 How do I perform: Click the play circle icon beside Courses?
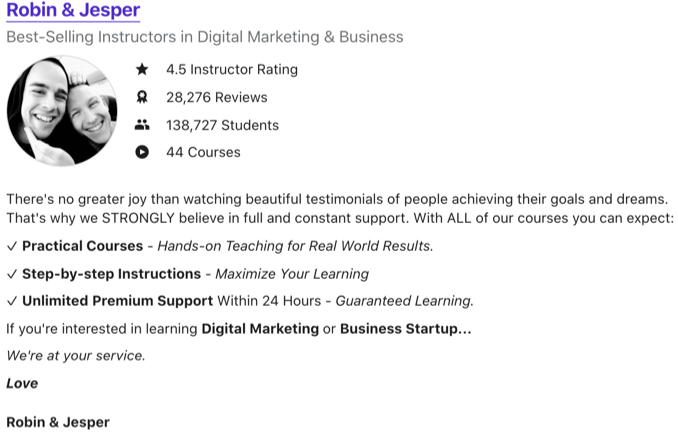pyautogui.click(x=142, y=152)
